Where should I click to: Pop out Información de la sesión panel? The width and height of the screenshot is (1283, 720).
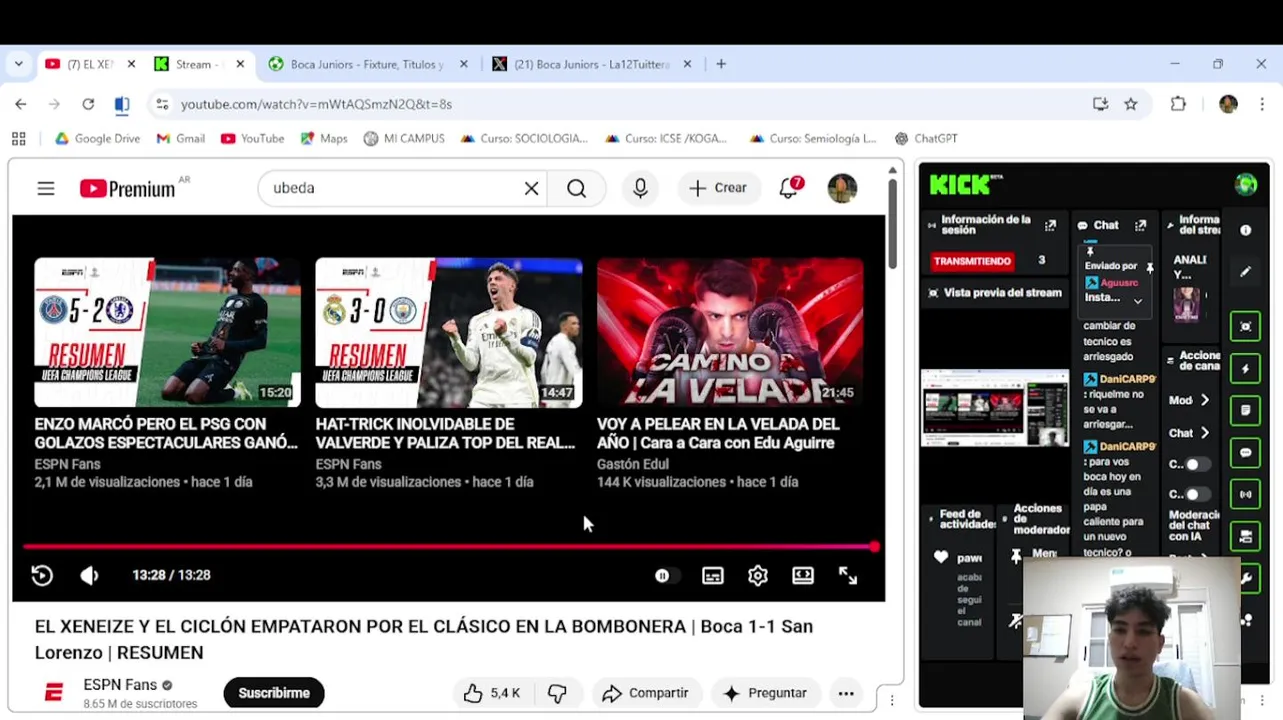pyautogui.click(x=1050, y=226)
